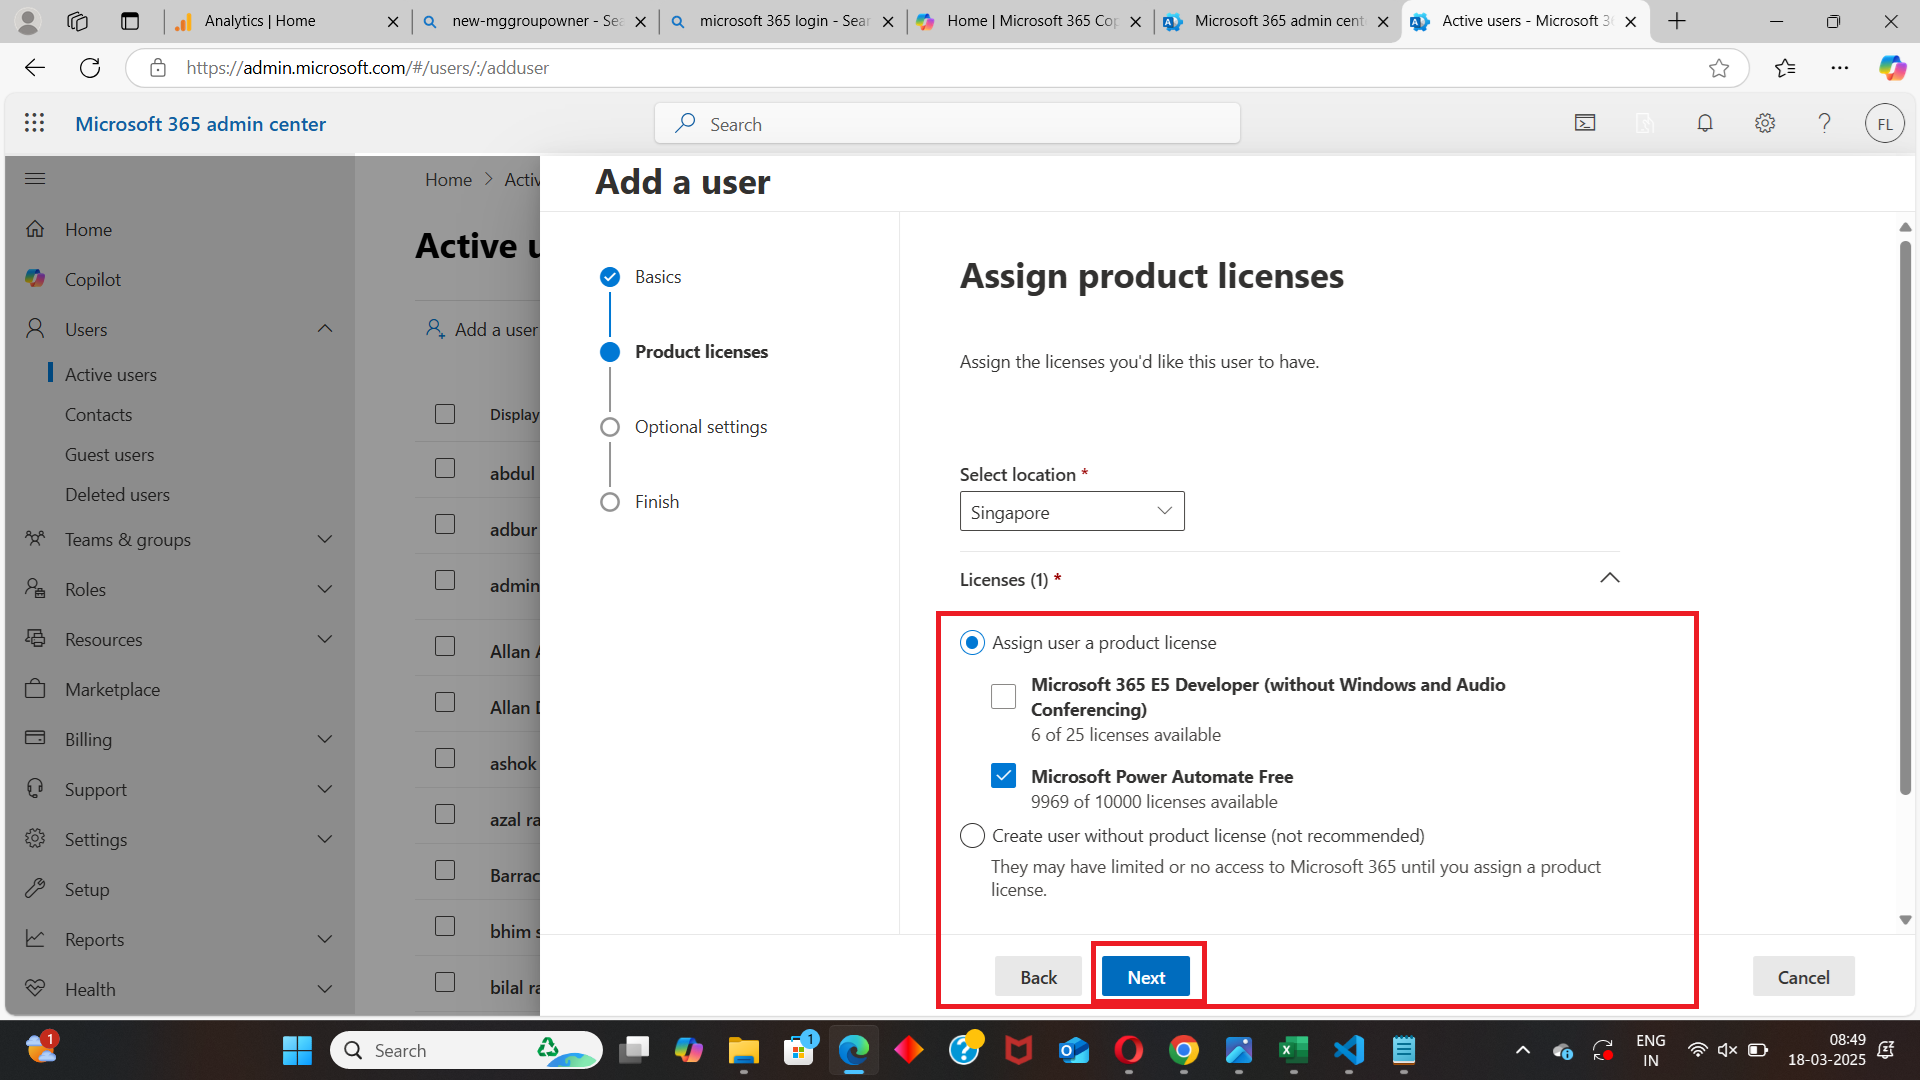Open the help question mark icon
The image size is (1920, 1080).
[x=1824, y=123]
